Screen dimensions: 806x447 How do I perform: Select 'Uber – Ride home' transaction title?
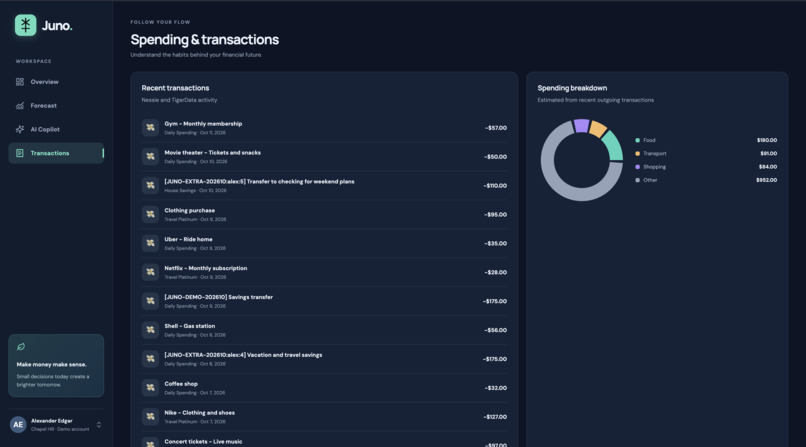click(188, 239)
